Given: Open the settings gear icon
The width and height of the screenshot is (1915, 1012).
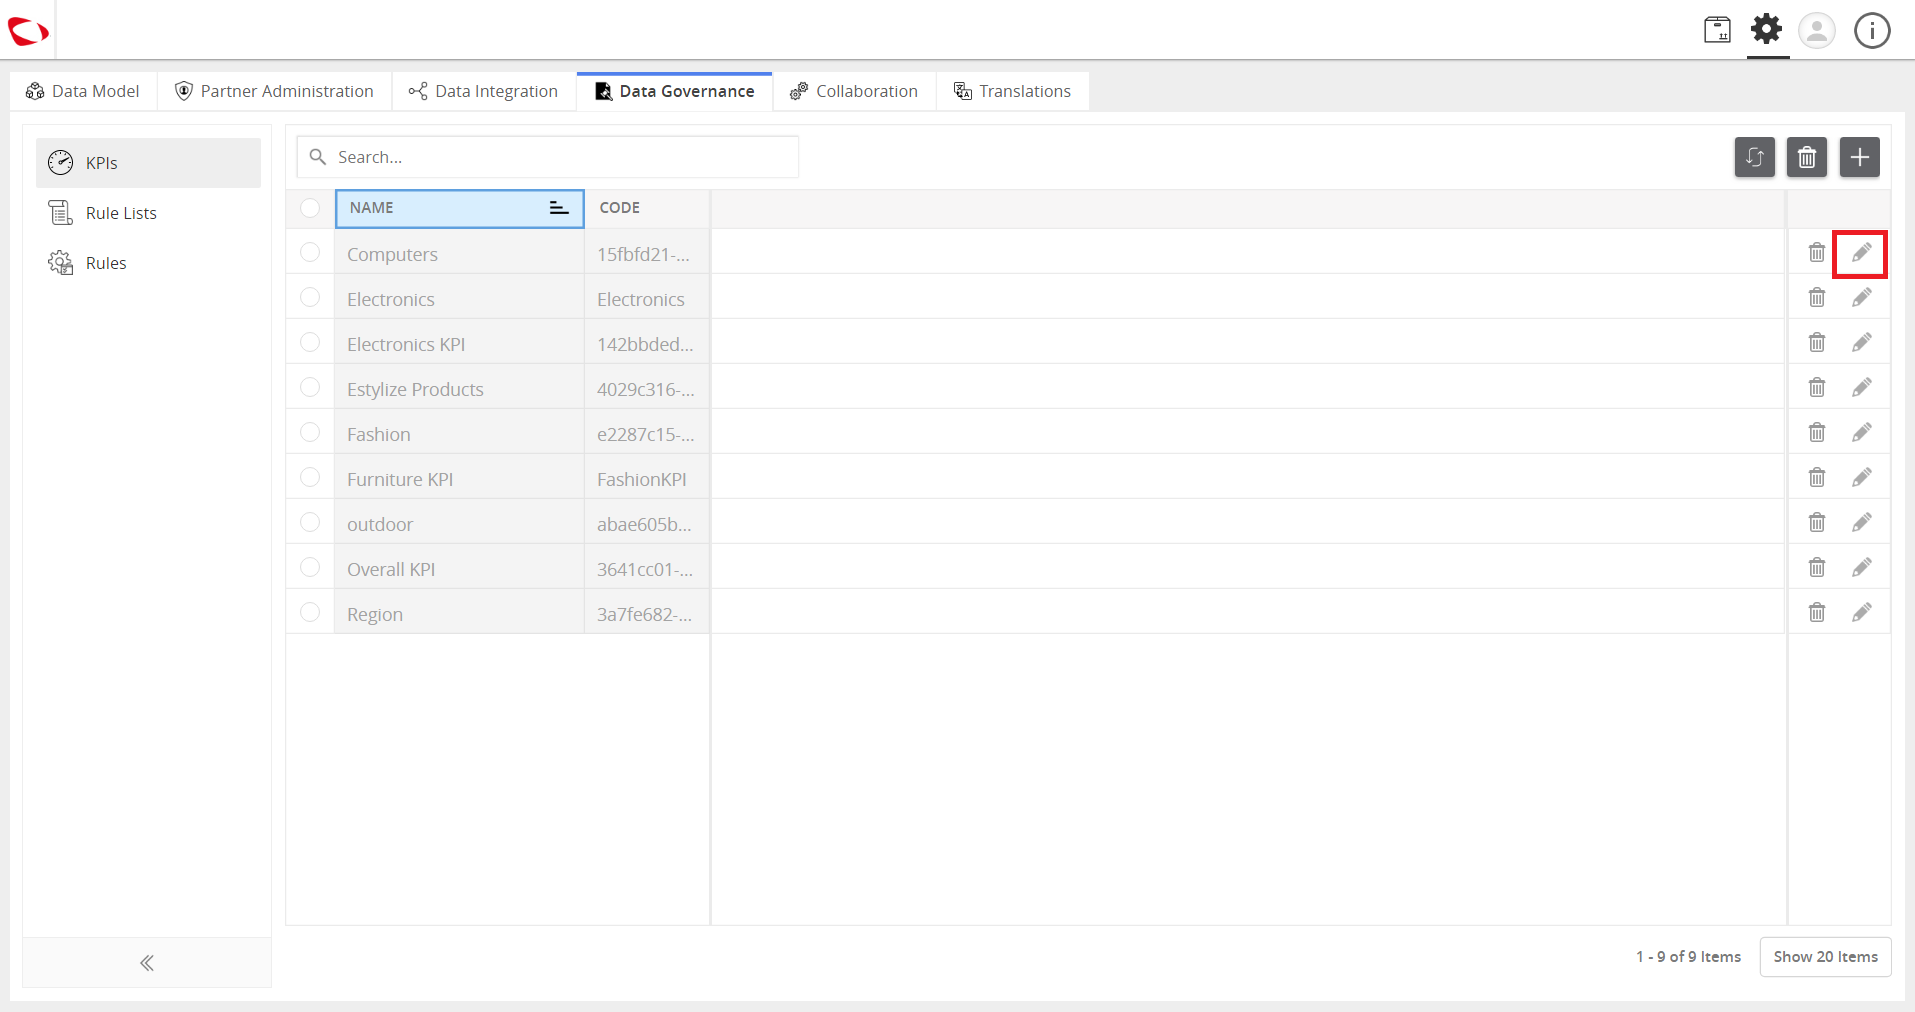Looking at the screenshot, I should (1767, 29).
